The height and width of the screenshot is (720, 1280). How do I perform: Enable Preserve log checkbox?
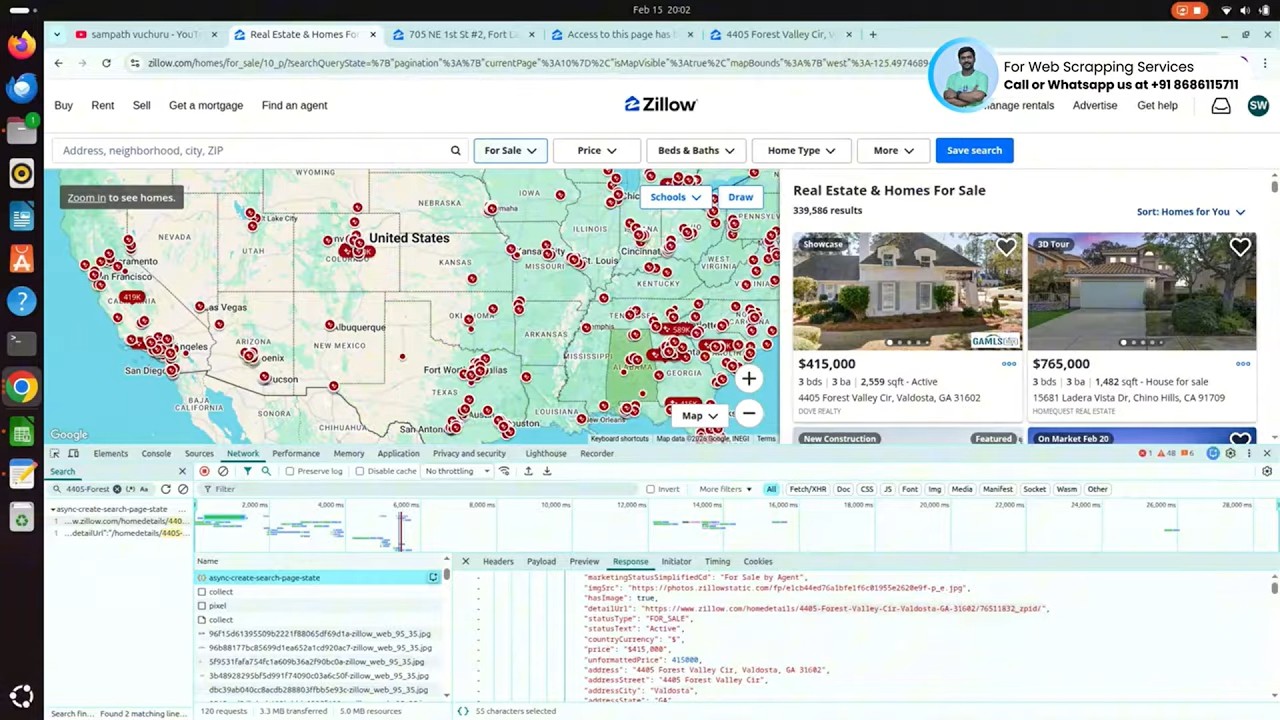coord(290,471)
